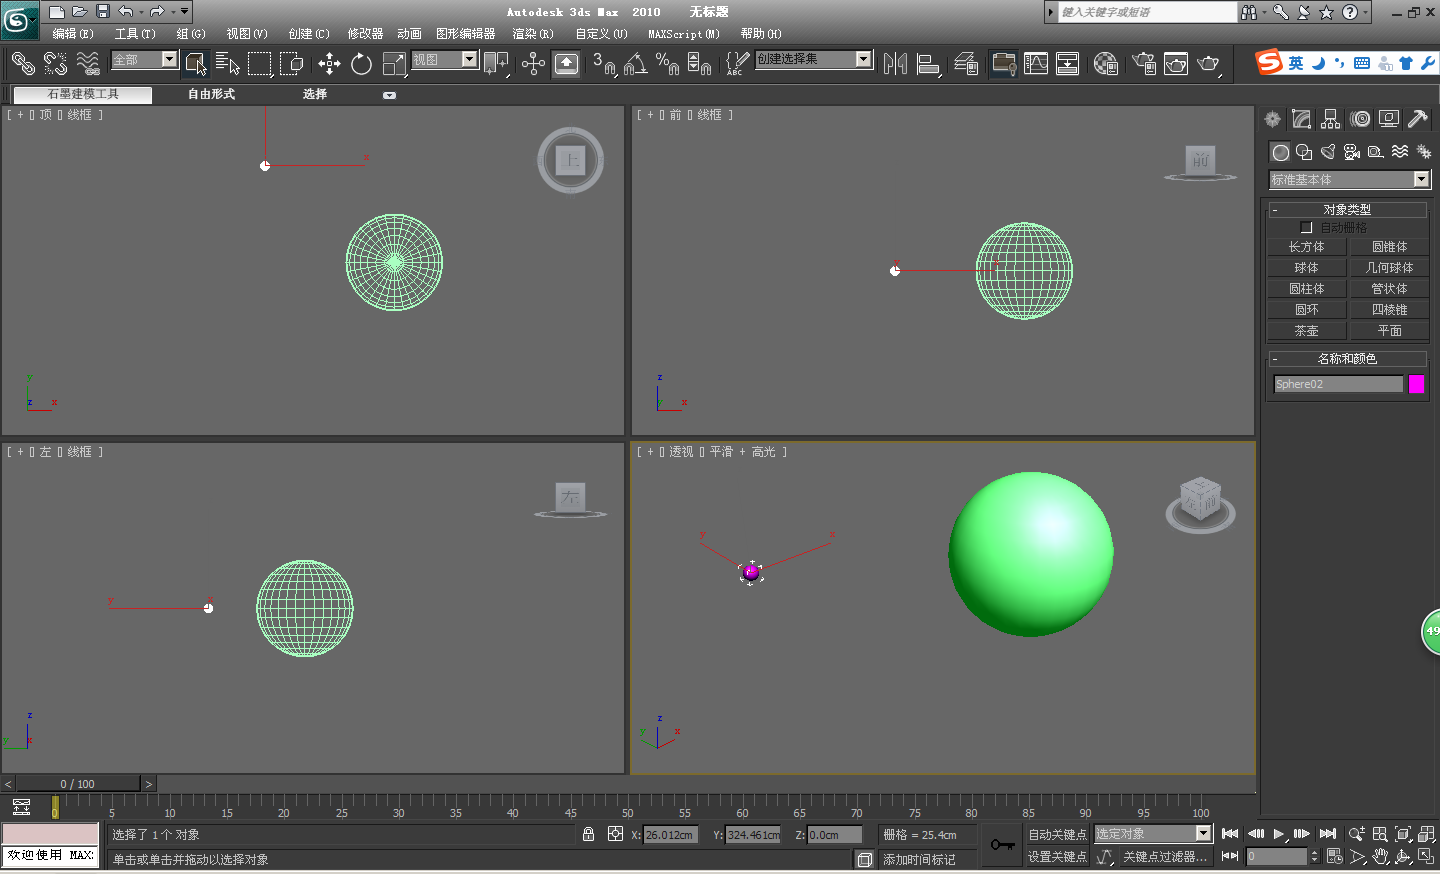Click the 关键点过滤器 button

1164,857
